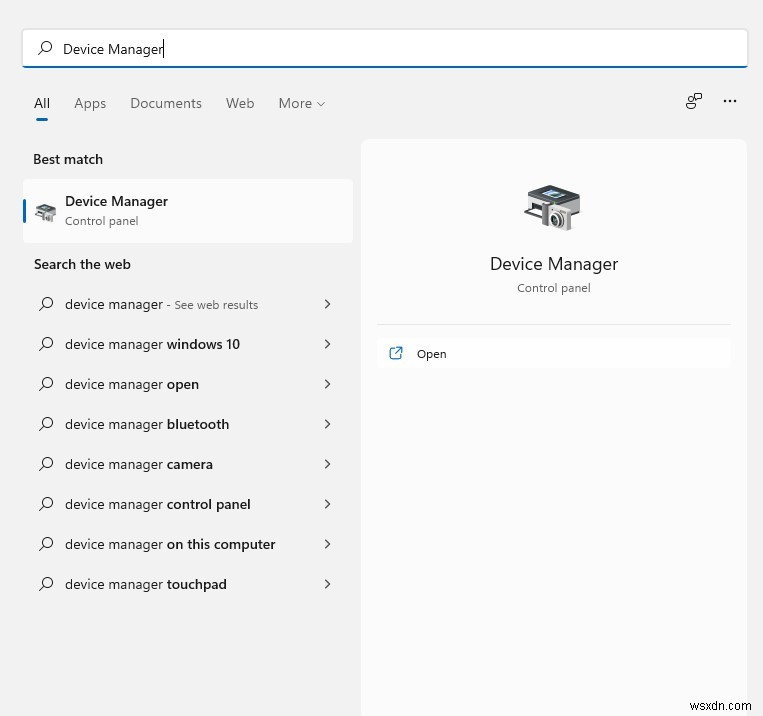Switch to the Apps tab

click(90, 103)
